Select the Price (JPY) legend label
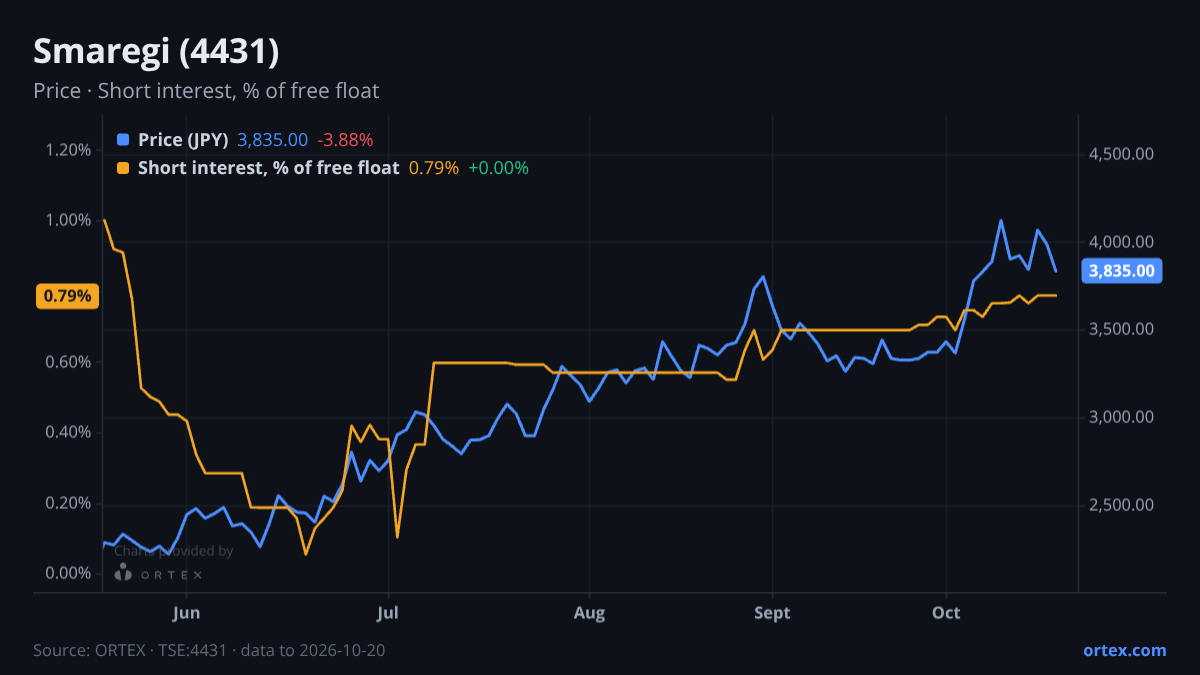The image size is (1200, 675). tap(183, 140)
